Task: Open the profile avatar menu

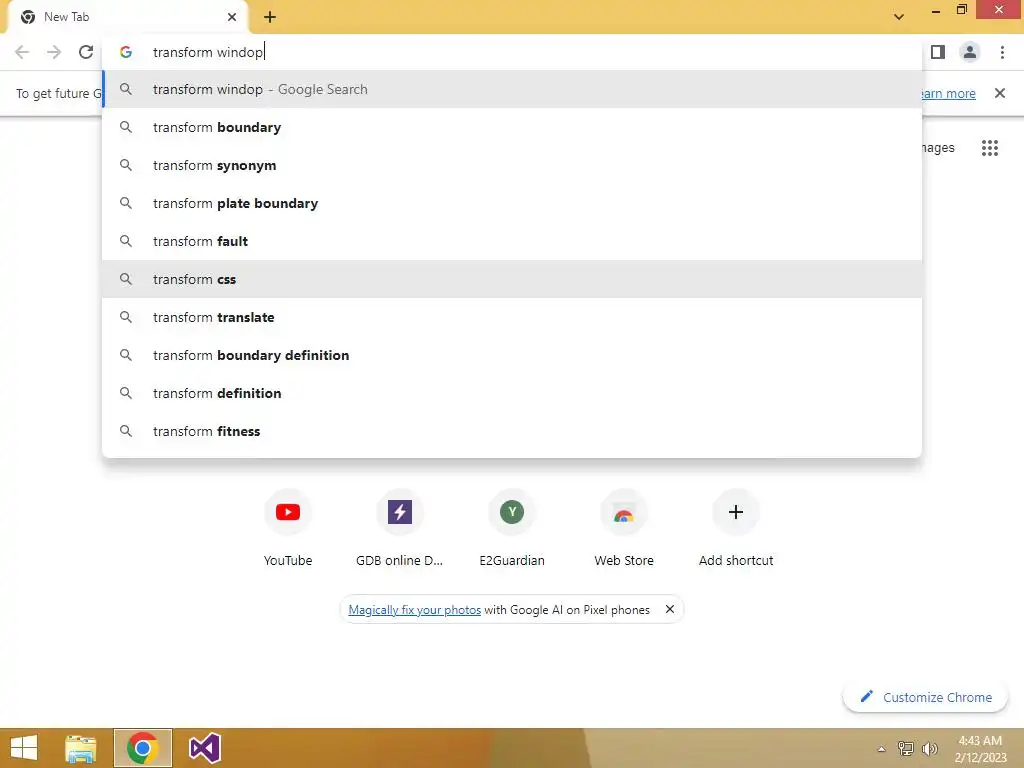Action: [x=970, y=52]
